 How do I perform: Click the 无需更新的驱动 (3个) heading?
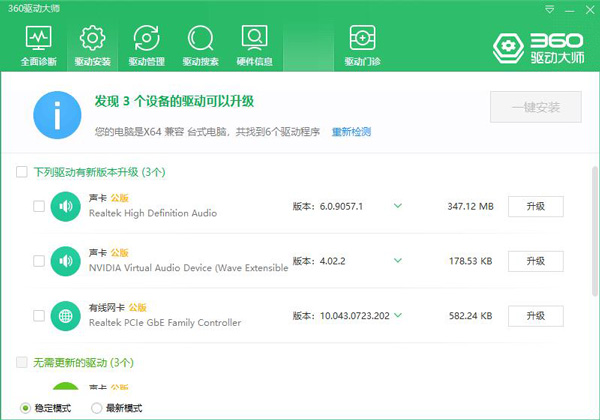[x=83, y=363]
